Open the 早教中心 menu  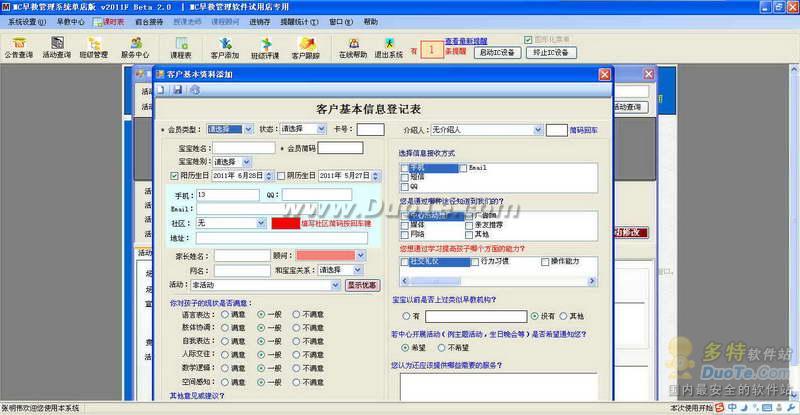point(70,22)
